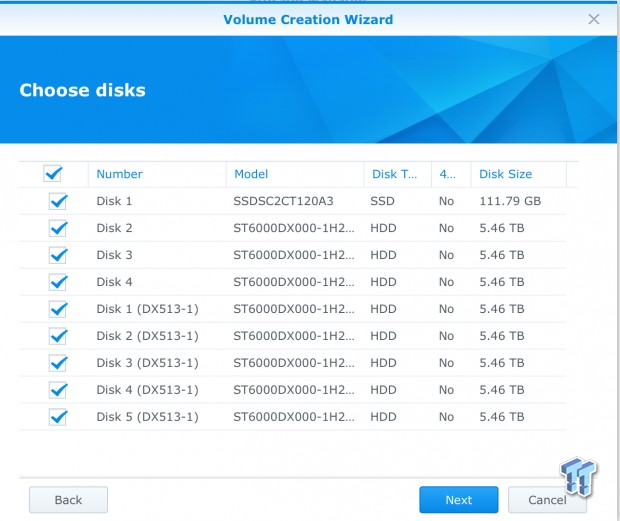Click the 4... column header
Image resolution: width=620 pixels, height=521 pixels.
pos(451,174)
